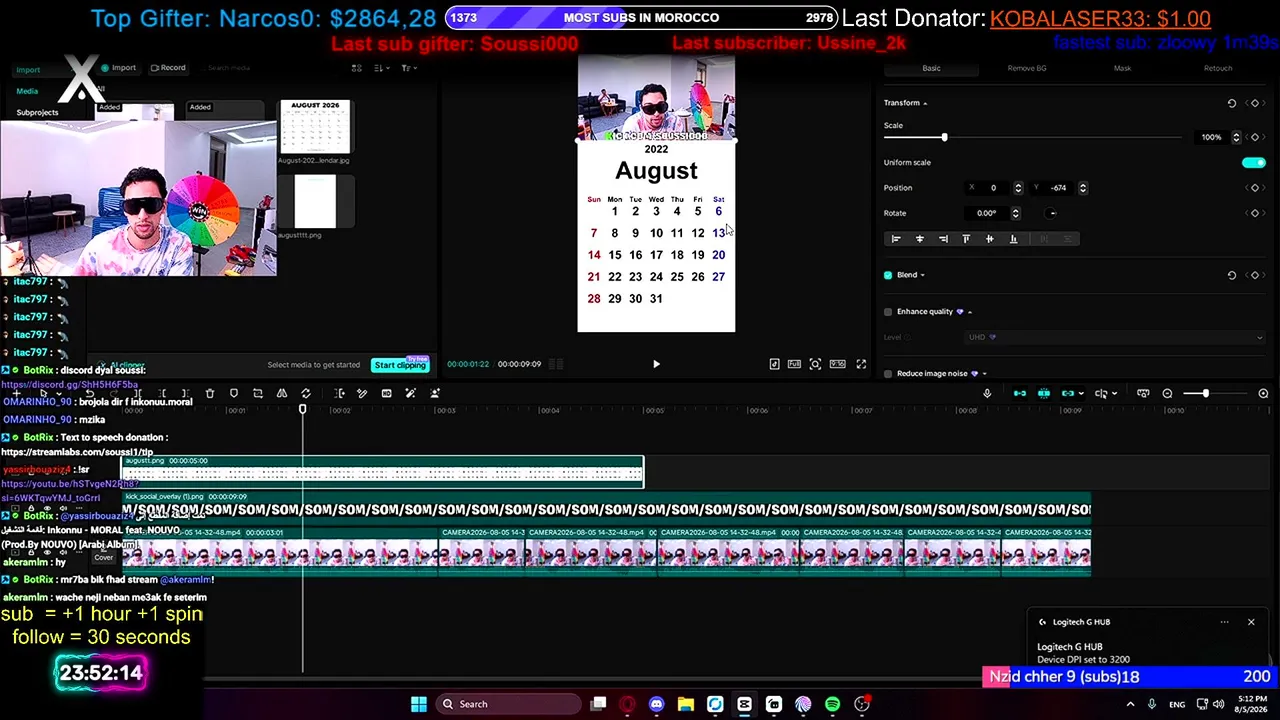Enable the Enhance quality checkbox
Image resolution: width=1280 pixels, height=720 pixels.
point(888,312)
